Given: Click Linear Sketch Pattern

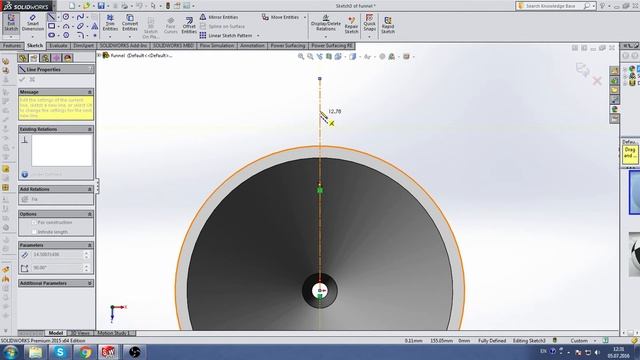Looking at the screenshot, I should 226,36.
